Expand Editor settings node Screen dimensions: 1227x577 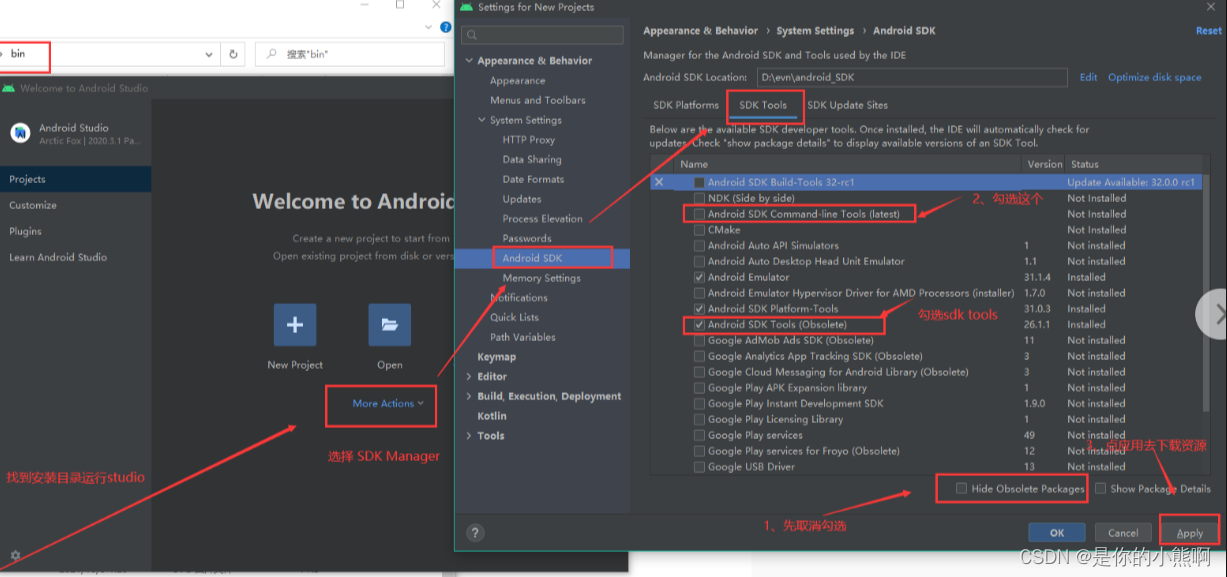pos(469,377)
